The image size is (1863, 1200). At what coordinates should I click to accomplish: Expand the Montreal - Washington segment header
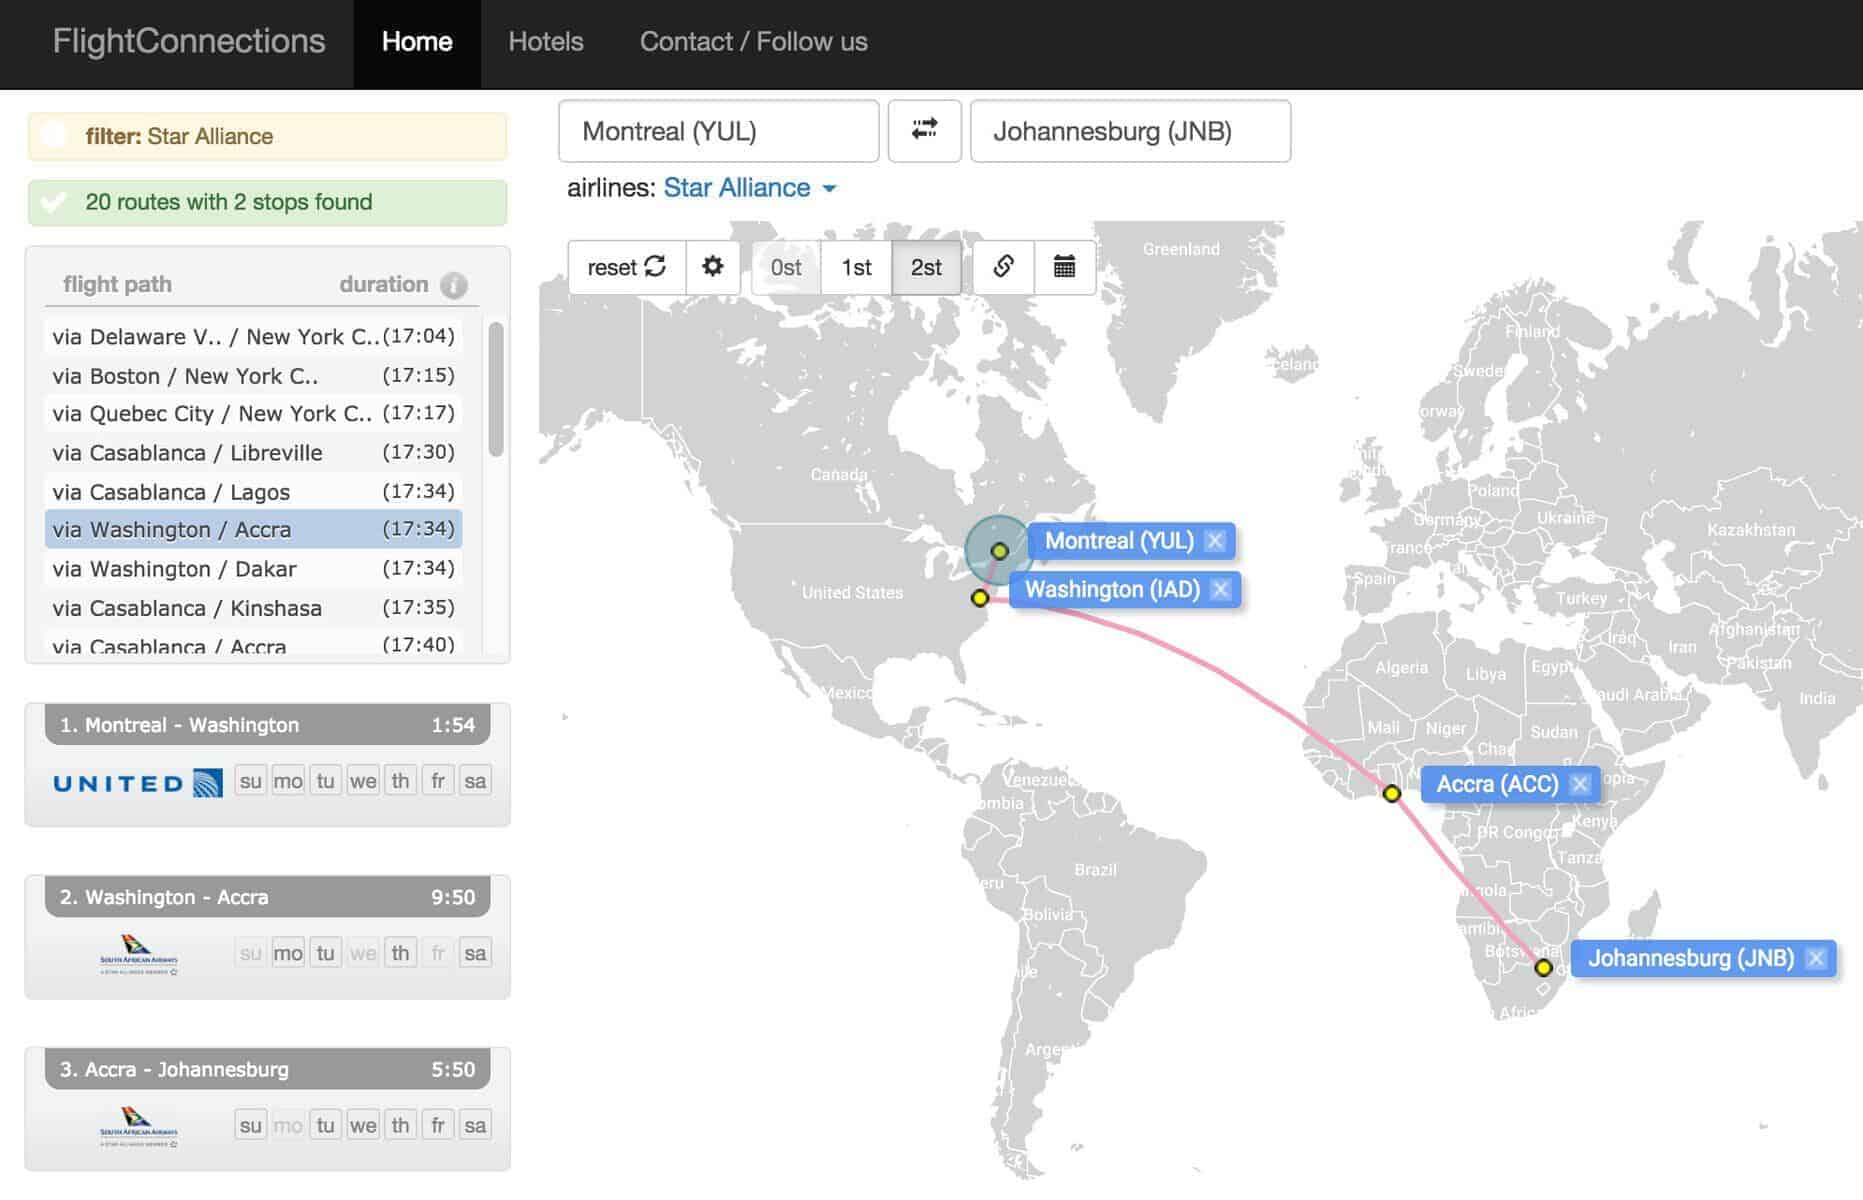pyautogui.click(x=267, y=725)
